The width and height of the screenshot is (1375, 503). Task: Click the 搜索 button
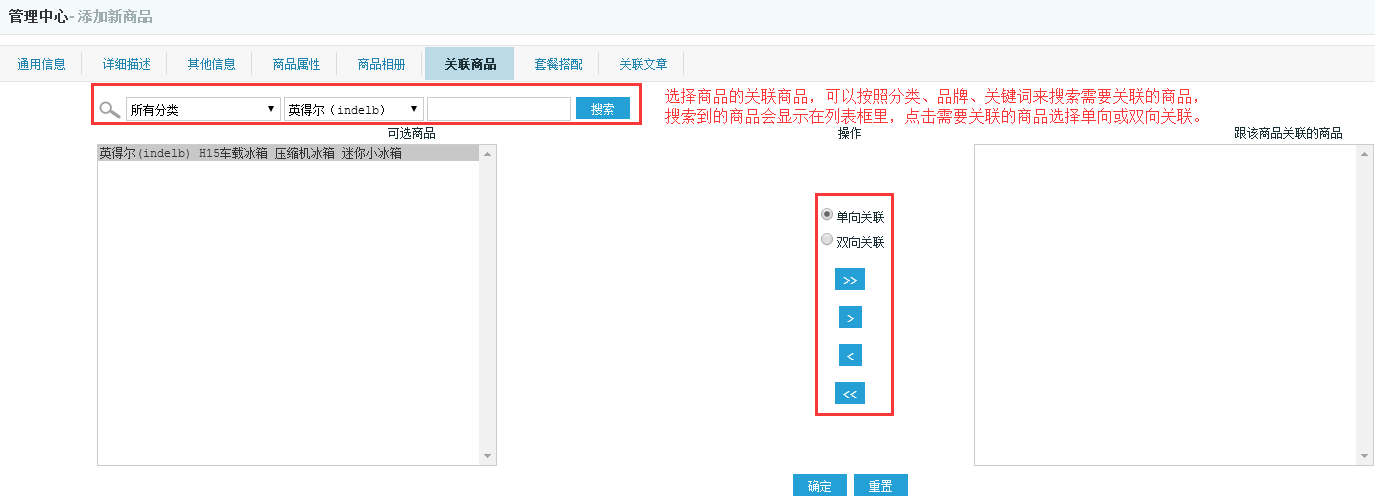[602, 109]
